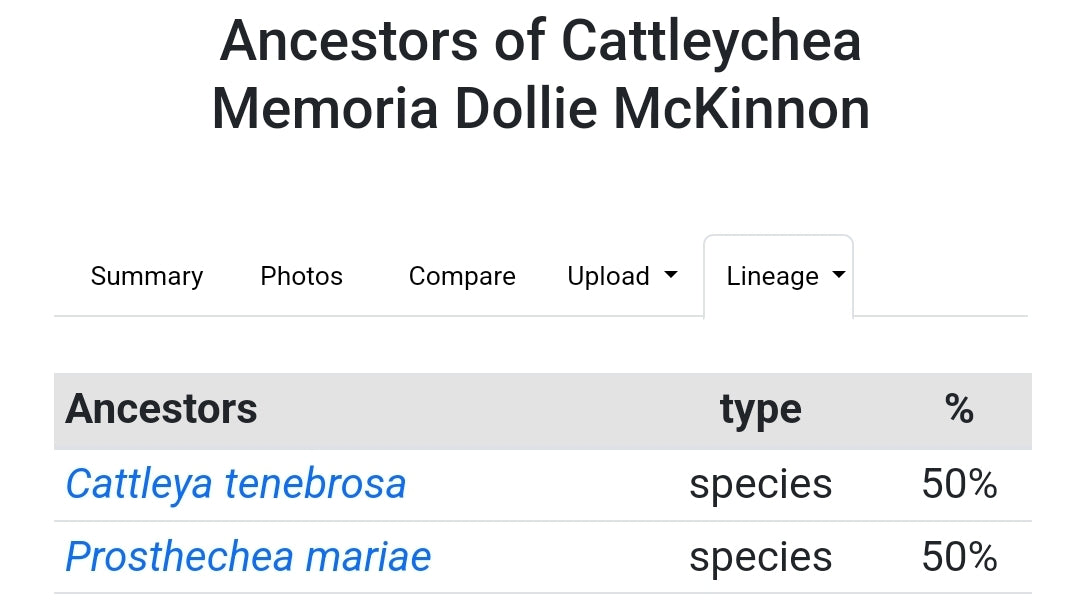Select species cell in Cattleya tenebrosa row
The height and width of the screenshot is (600, 1080).
(760, 484)
